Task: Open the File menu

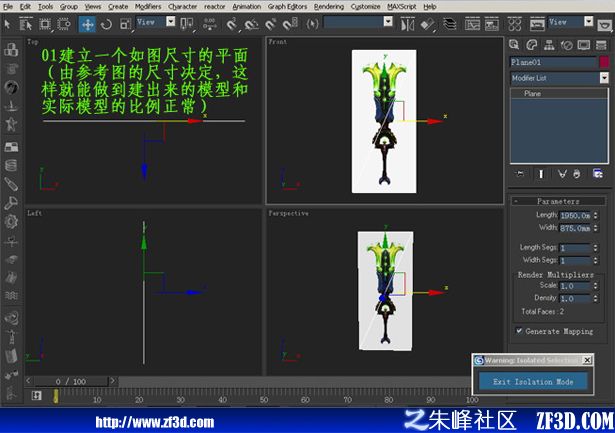Action: 7,7
